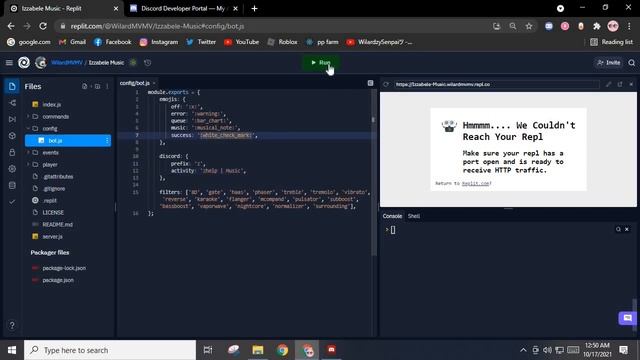
Task: Close the webview pane
Action: (631, 84)
